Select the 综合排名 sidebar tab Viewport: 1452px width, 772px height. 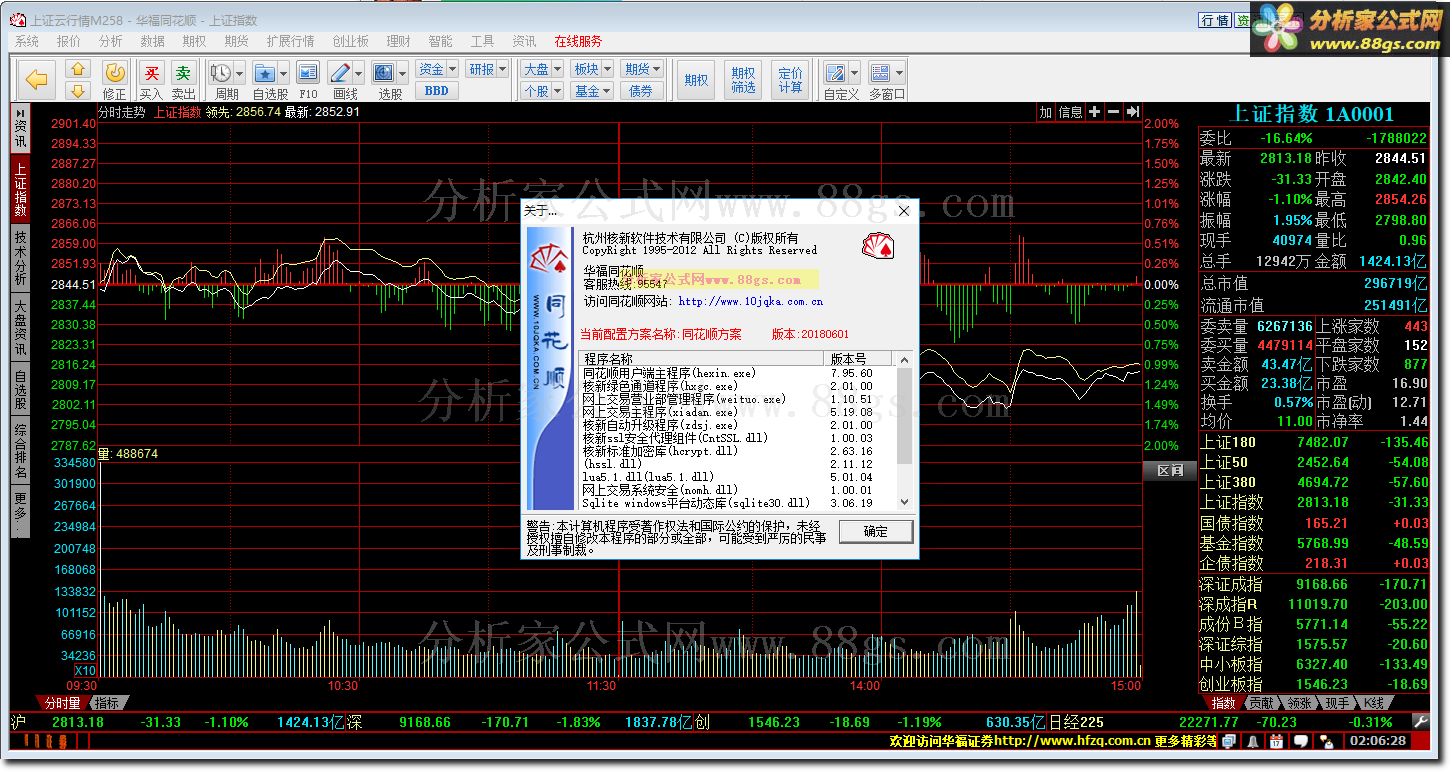[x=20, y=451]
